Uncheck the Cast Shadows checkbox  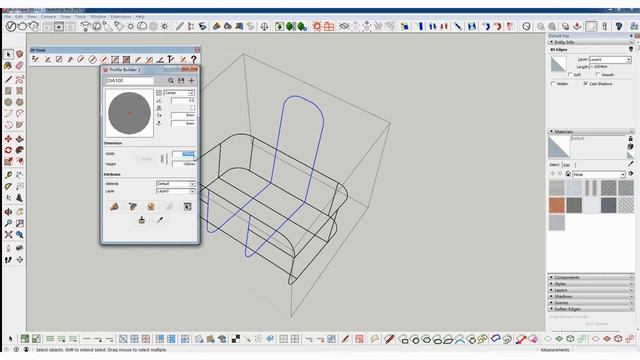[586, 84]
